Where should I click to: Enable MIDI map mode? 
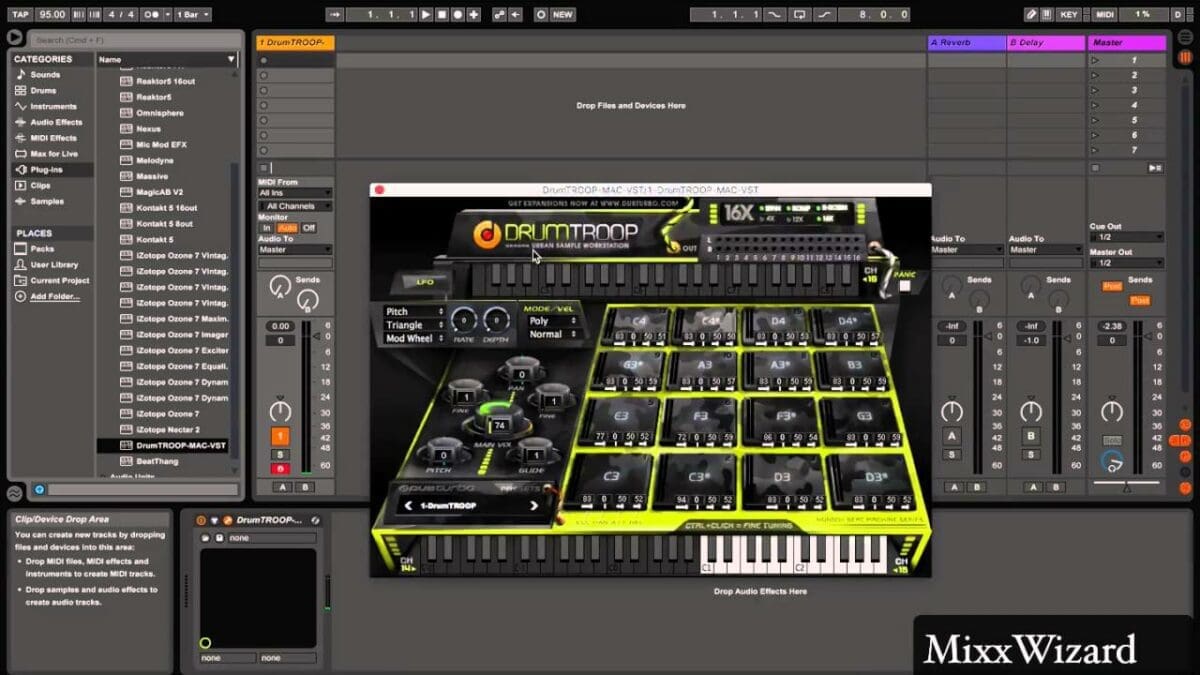[1105, 15]
